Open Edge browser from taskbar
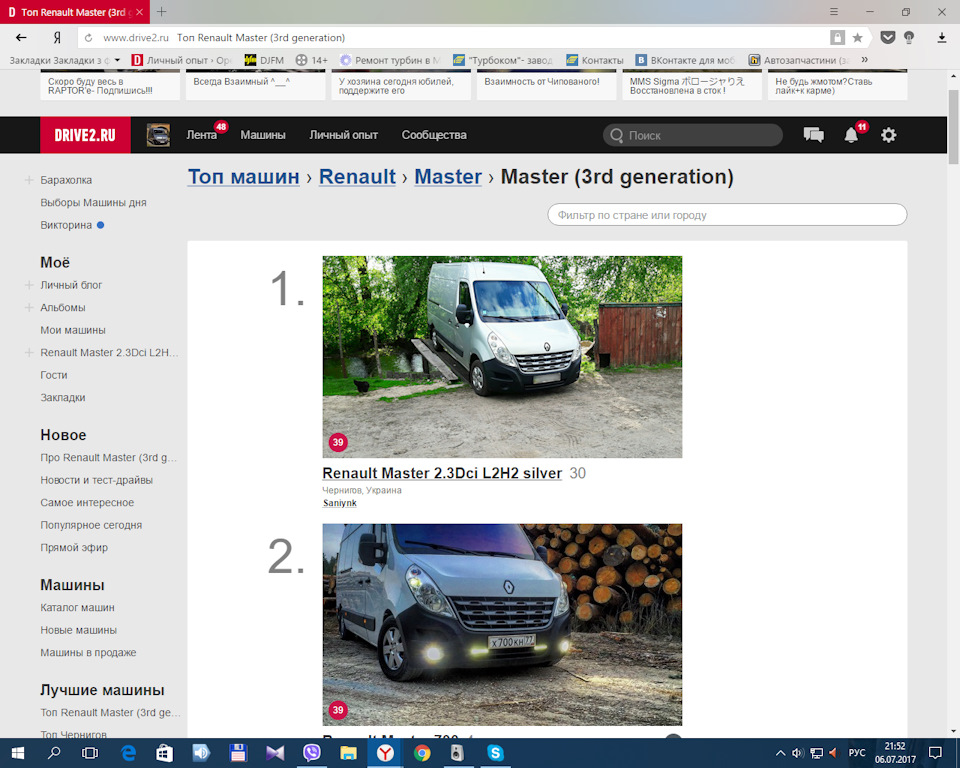This screenshot has width=960, height=768. [x=128, y=753]
